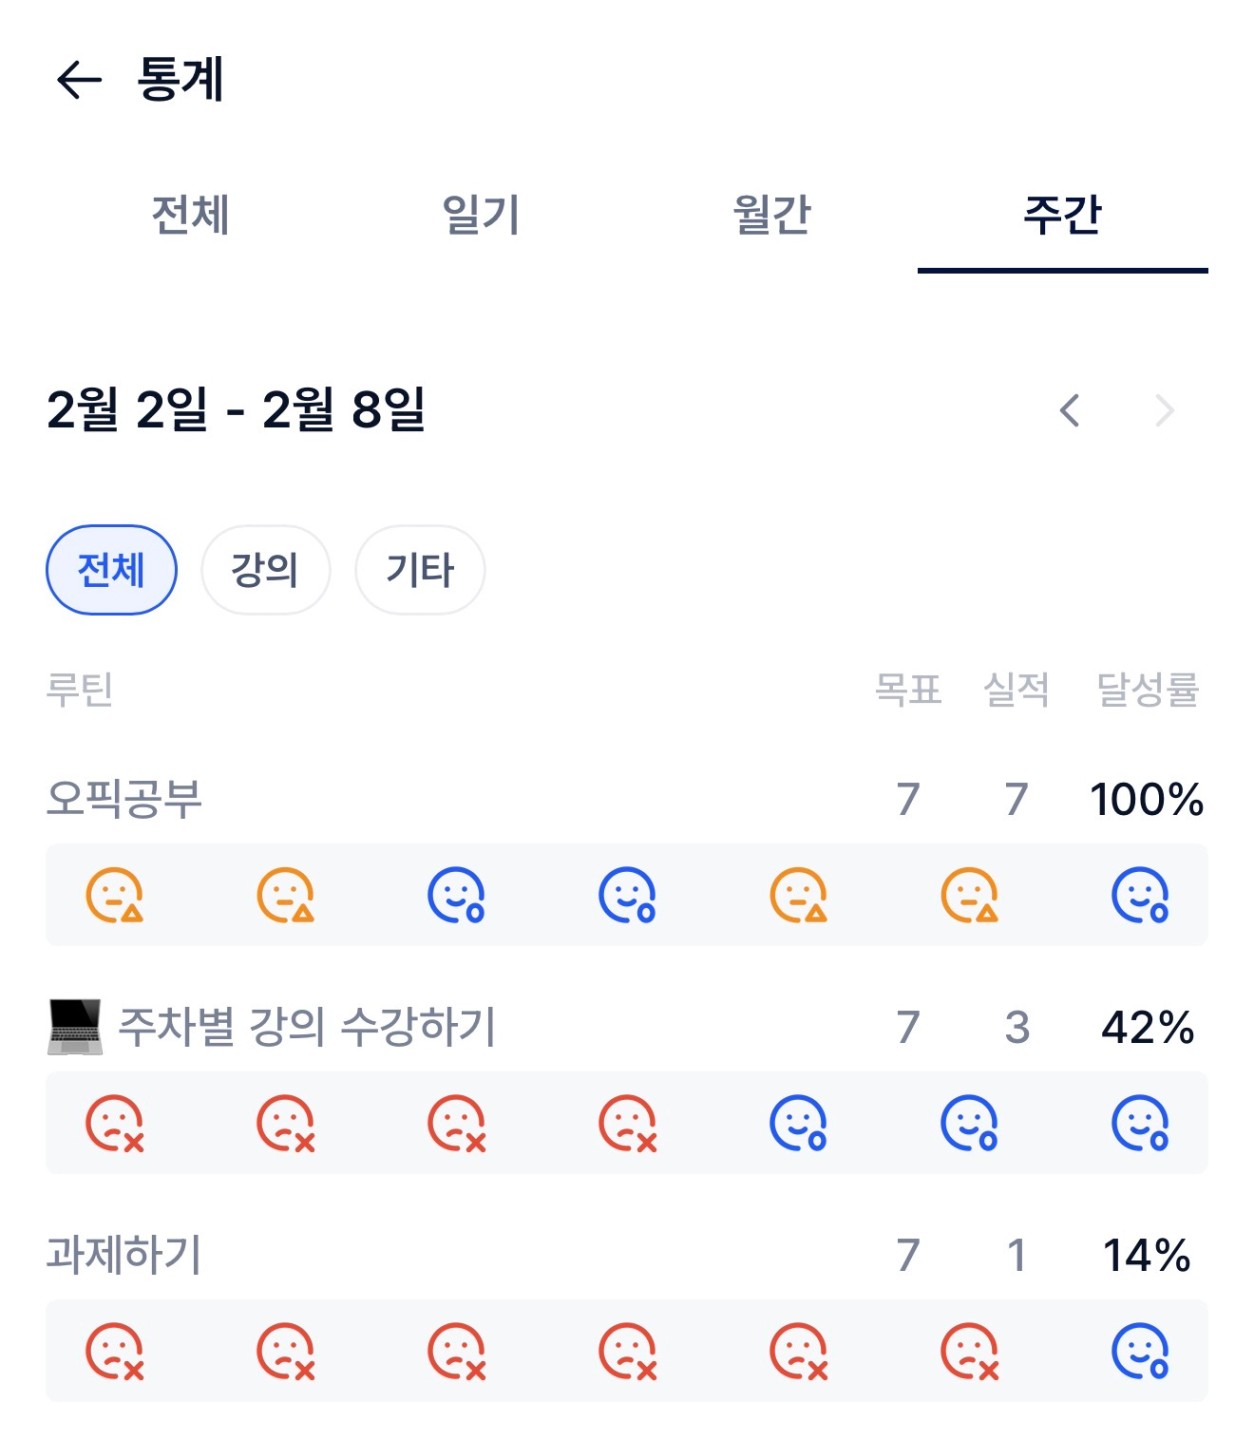Image resolution: width=1254 pixels, height=1440 pixels.
Task: Select the 월간 tab
Action: [771, 215]
